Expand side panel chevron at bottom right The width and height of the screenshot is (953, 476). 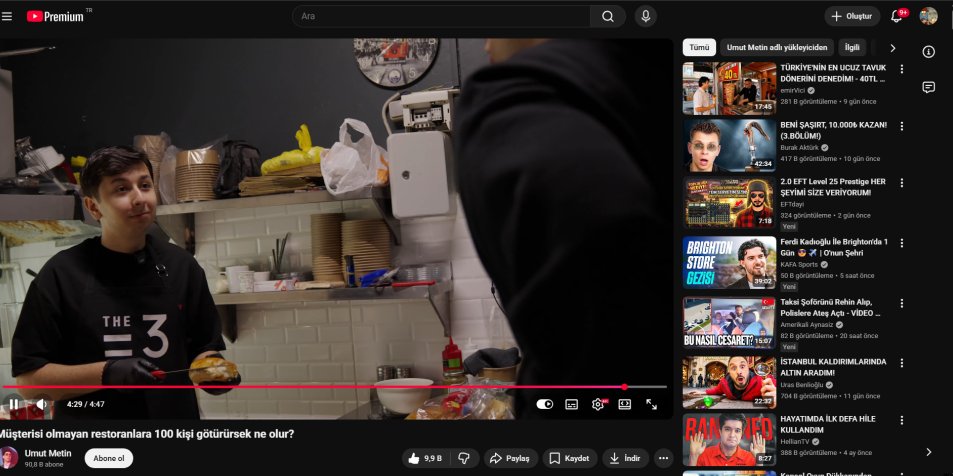(x=928, y=452)
